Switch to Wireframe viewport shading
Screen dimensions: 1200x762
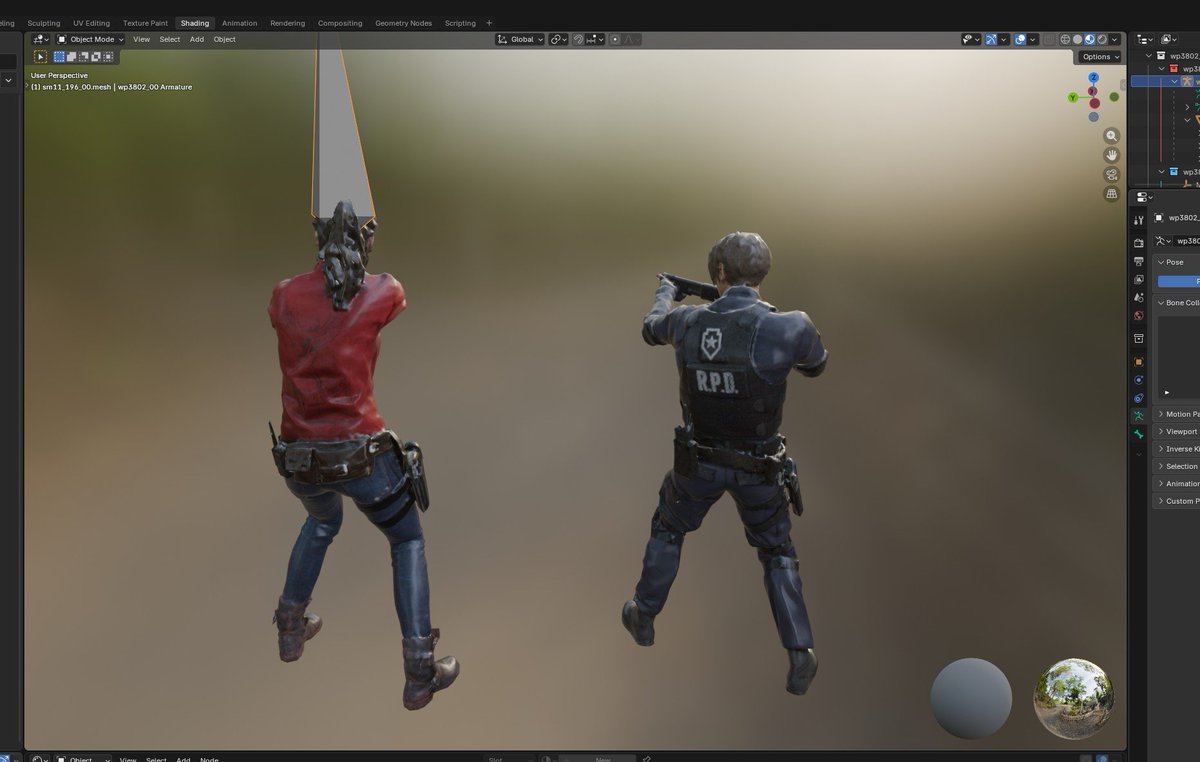click(x=1066, y=39)
